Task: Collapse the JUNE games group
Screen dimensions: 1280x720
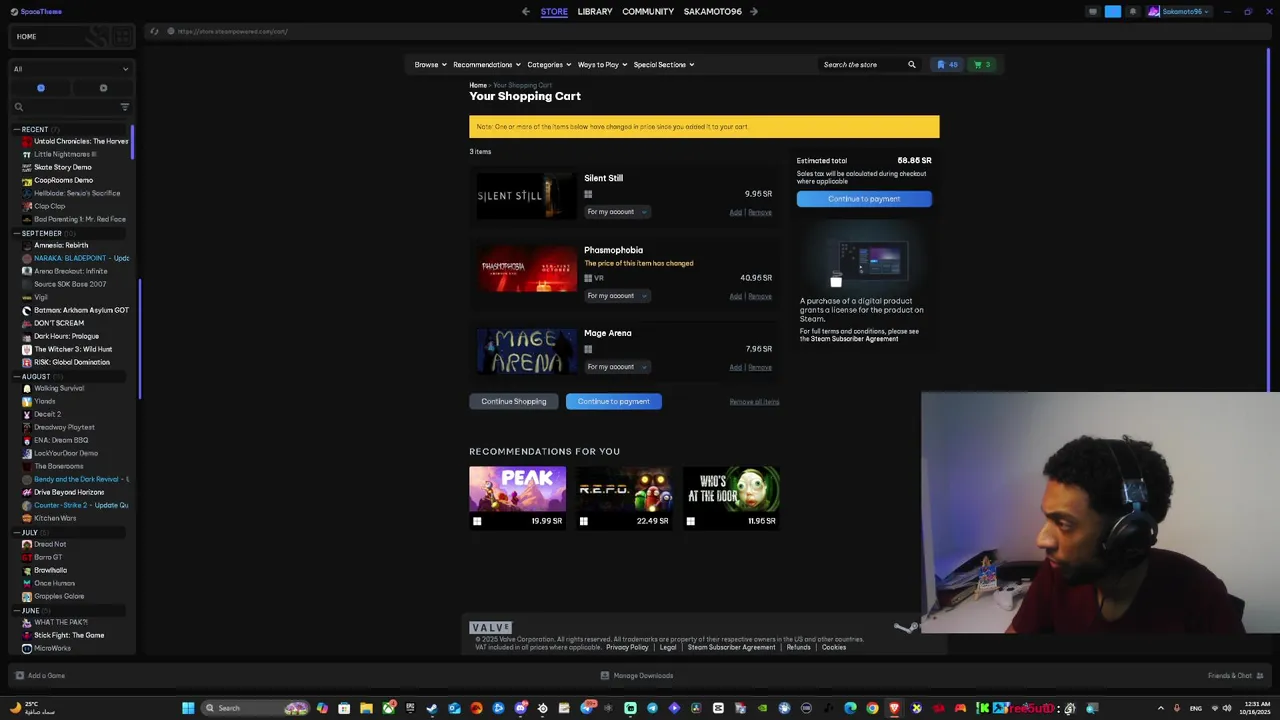Action: 17,610
